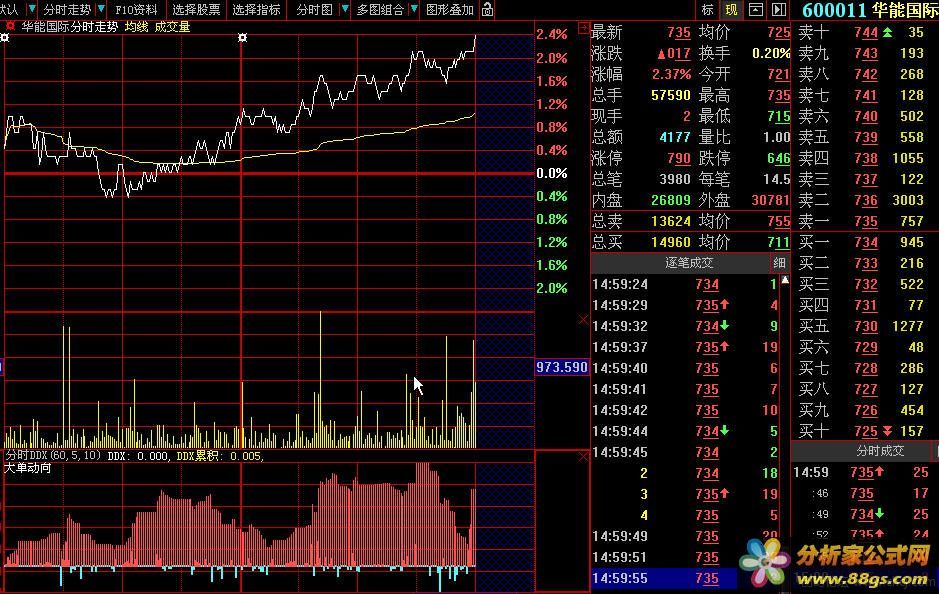Viewport: 939px width, 594px height.
Task: Open the 选择指标 menu
Action: click(x=256, y=10)
